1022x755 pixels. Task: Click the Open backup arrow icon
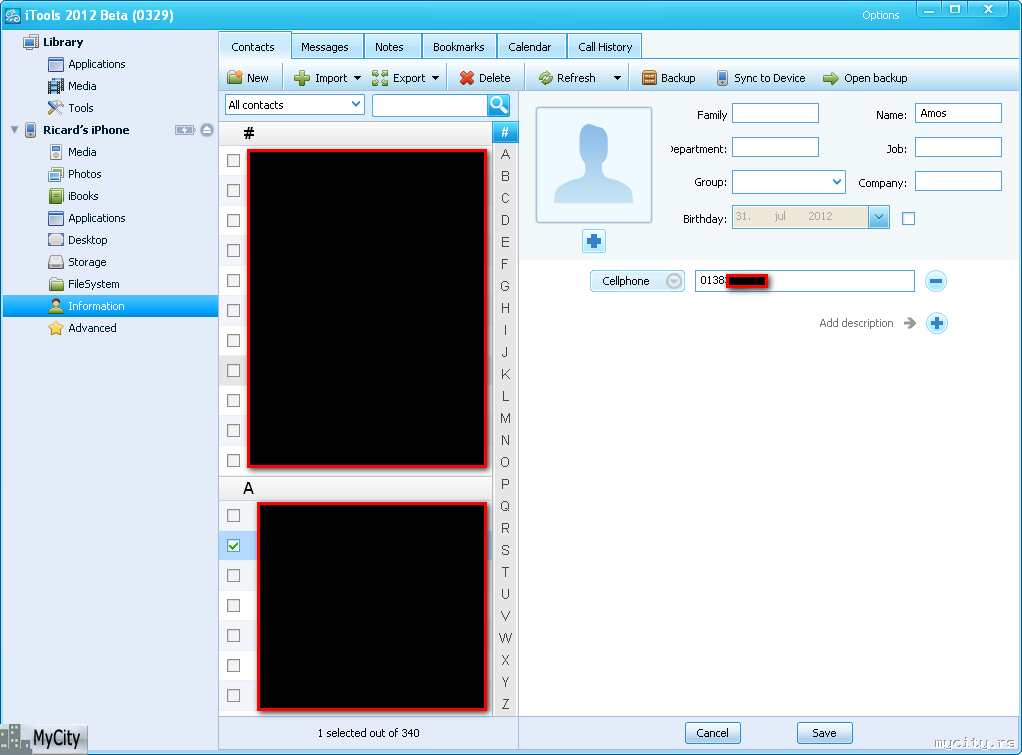click(x=830, y=78)
